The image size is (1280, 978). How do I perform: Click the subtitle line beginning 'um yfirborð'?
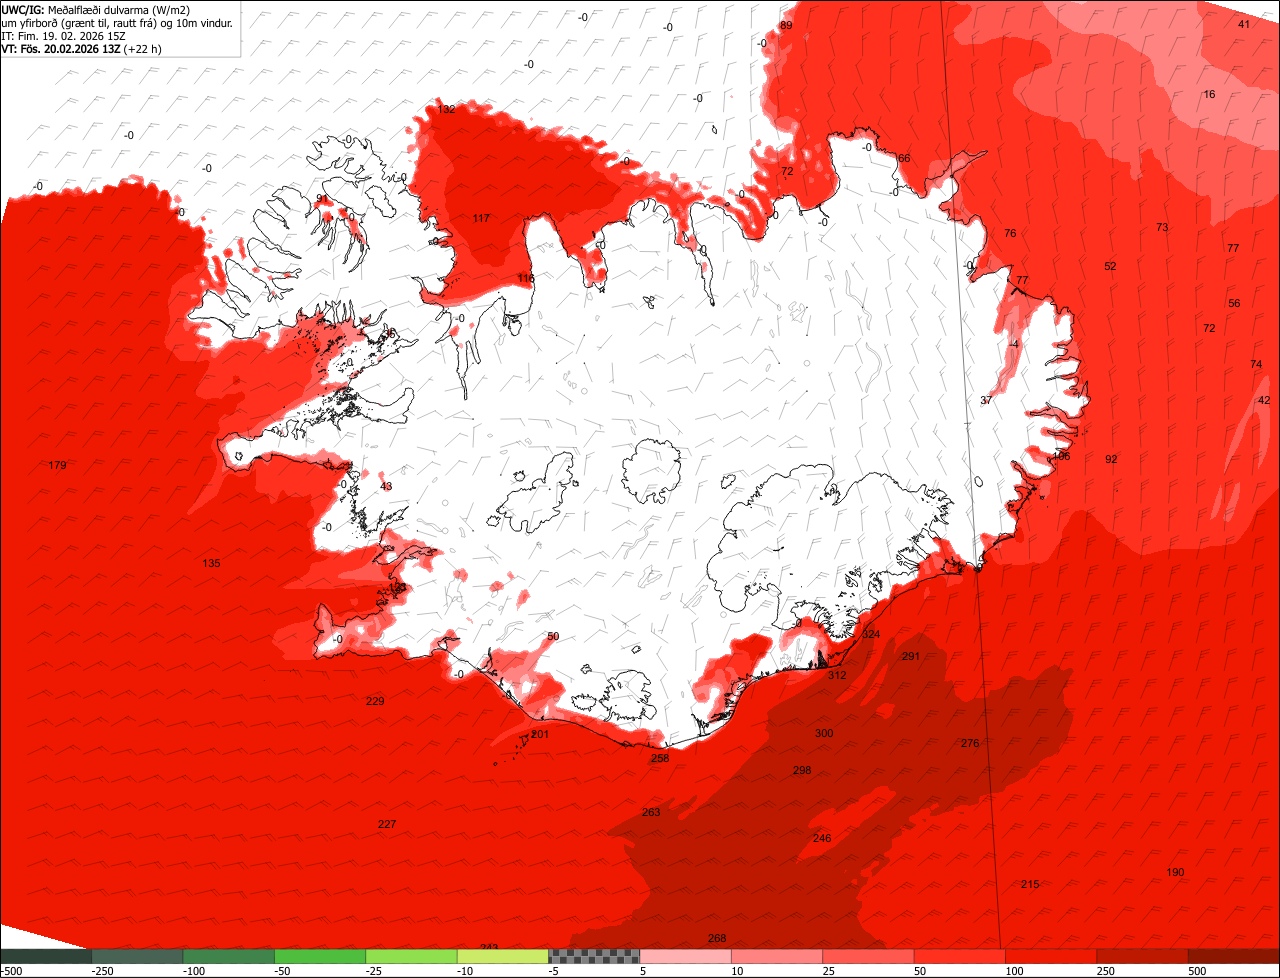(117, 23)
